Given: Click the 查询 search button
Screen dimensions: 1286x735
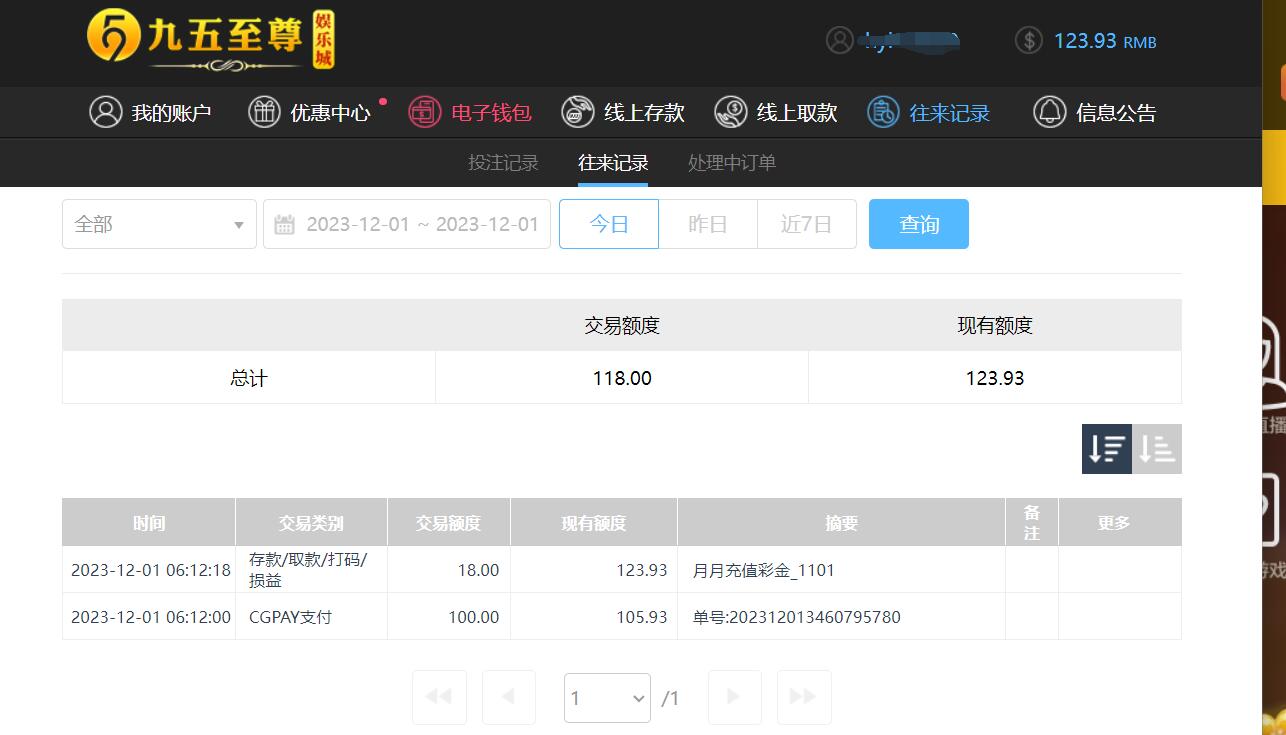Looking at the screenshot, I should click(x=919, y=224).
